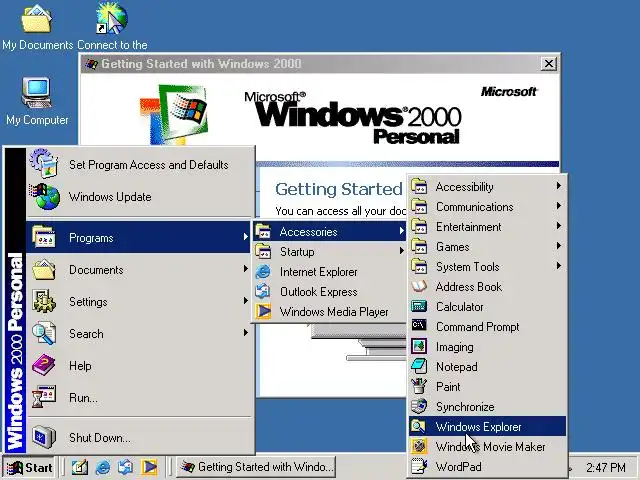Click the Accessories folder icon in Programs
The width and height of the screenshot is (640, 480).
point(263,231)
